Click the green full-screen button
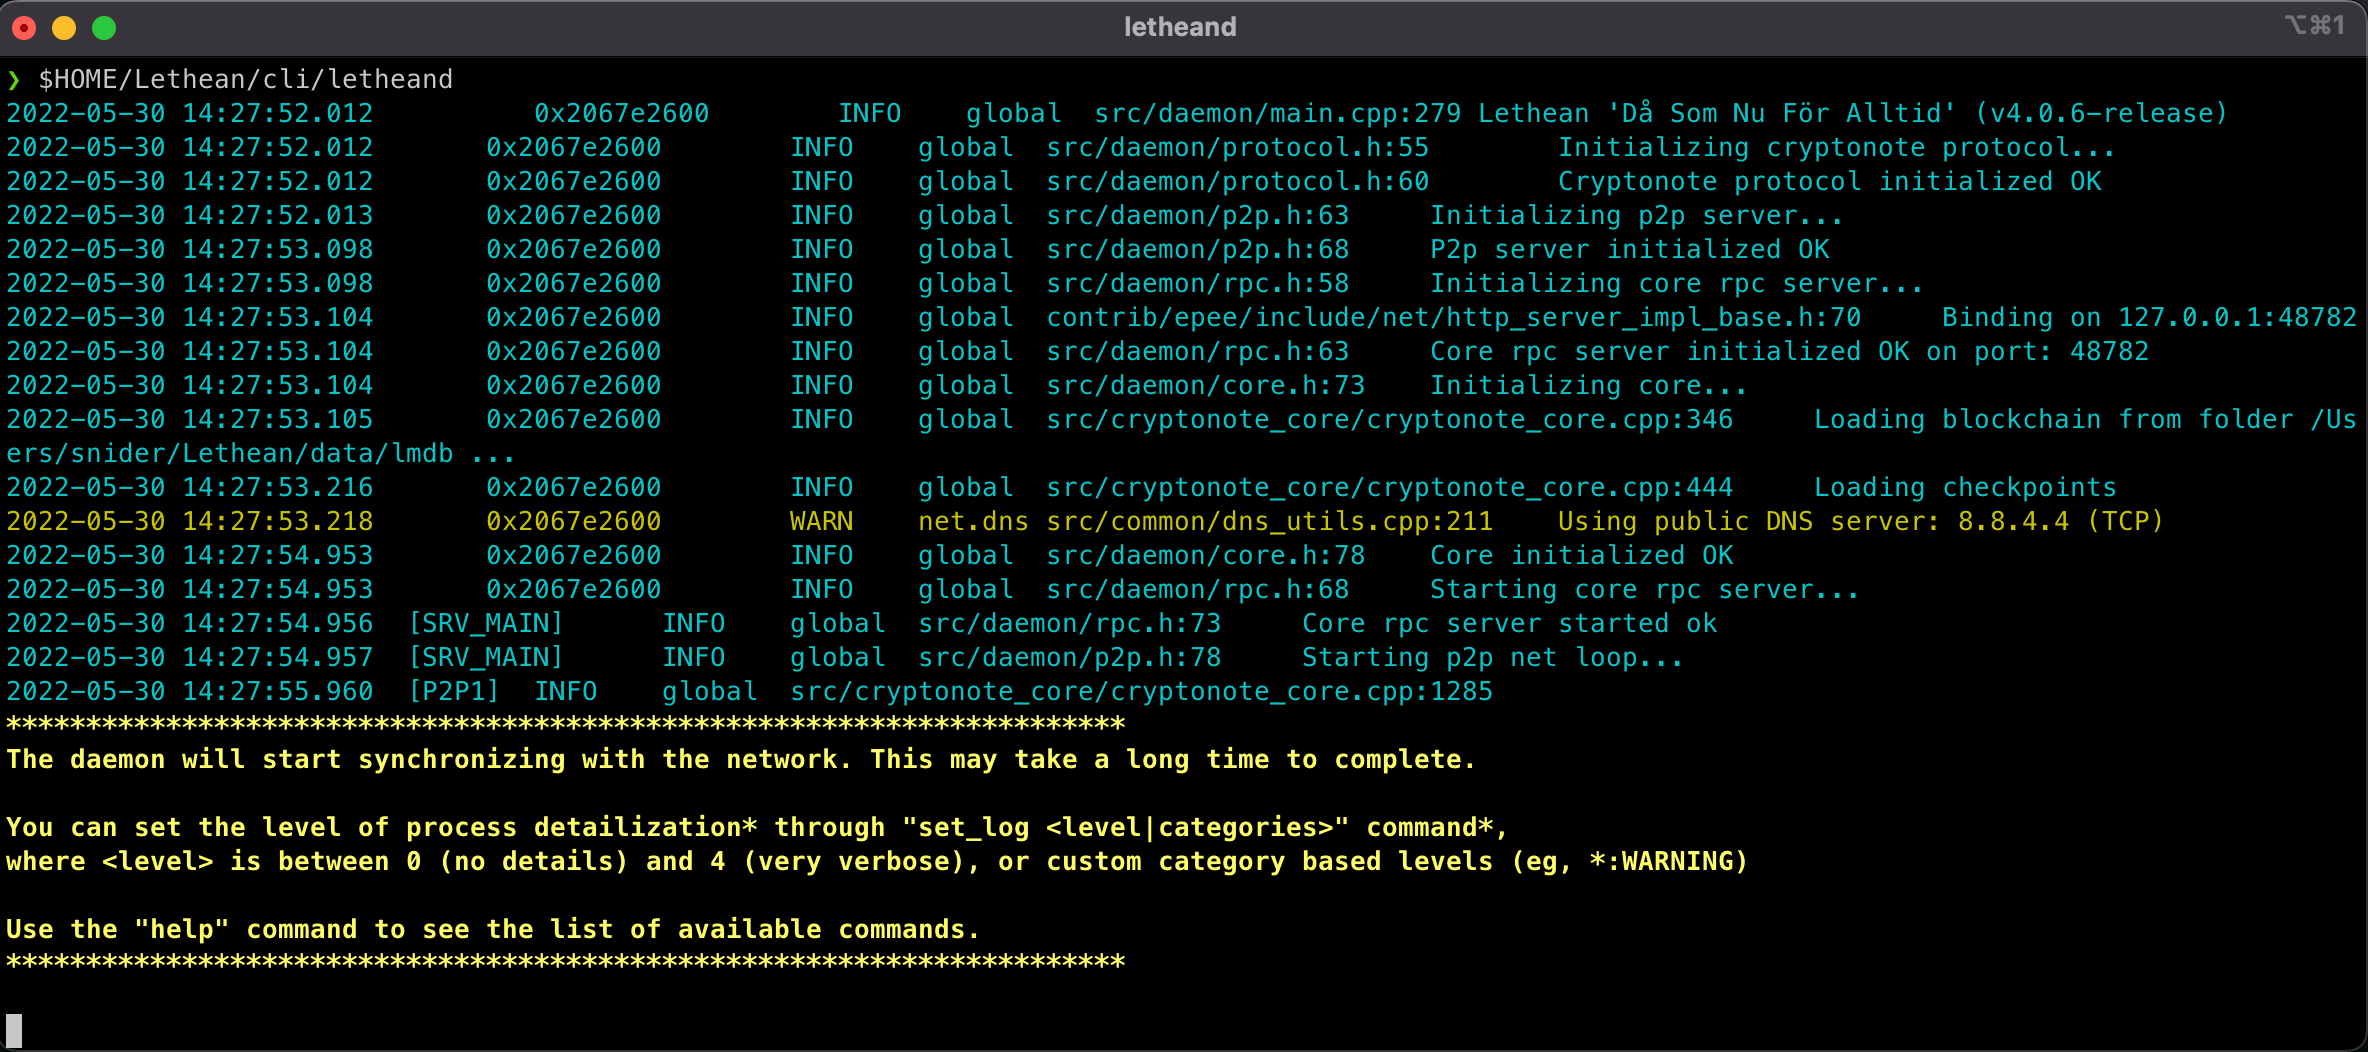 coord(104,28)
